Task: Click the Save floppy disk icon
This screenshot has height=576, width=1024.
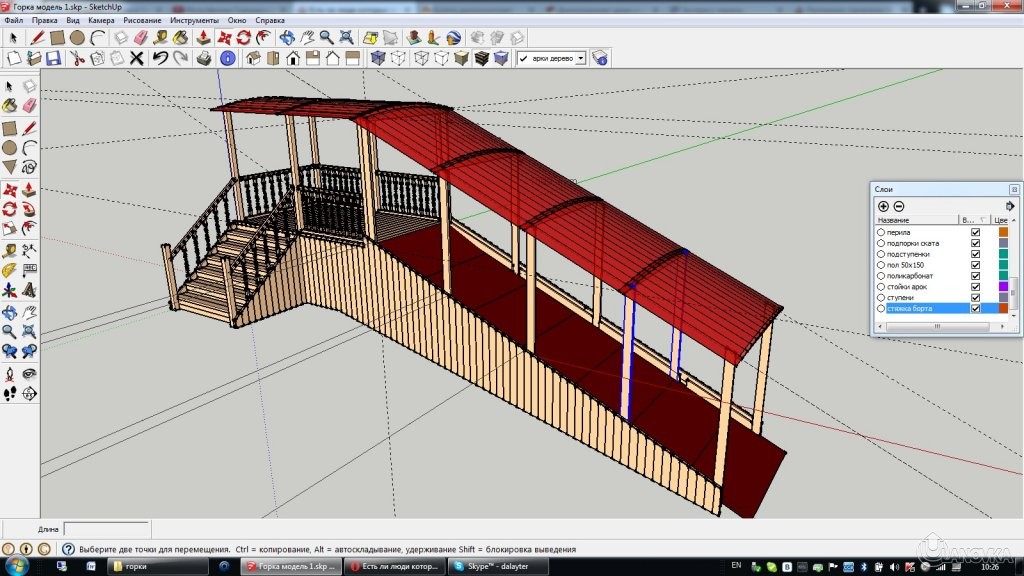Action: click(53, 58)
